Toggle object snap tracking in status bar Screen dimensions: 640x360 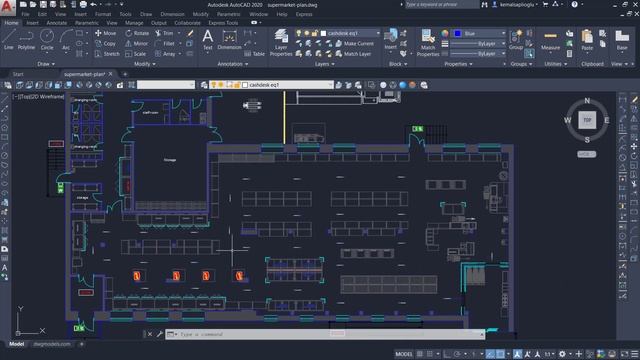(x=490, y=354)
